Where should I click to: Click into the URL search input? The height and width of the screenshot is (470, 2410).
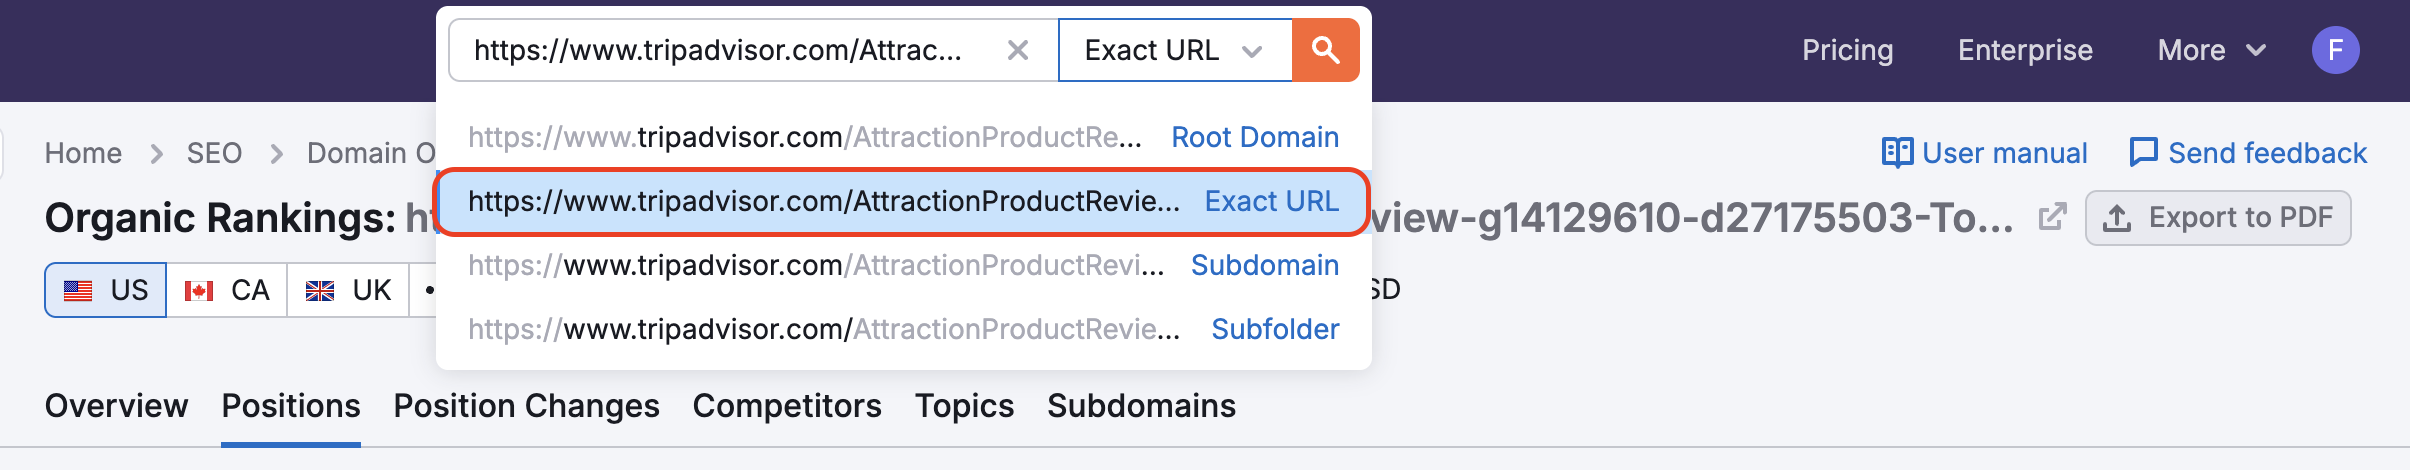click(x=720, y=50)
